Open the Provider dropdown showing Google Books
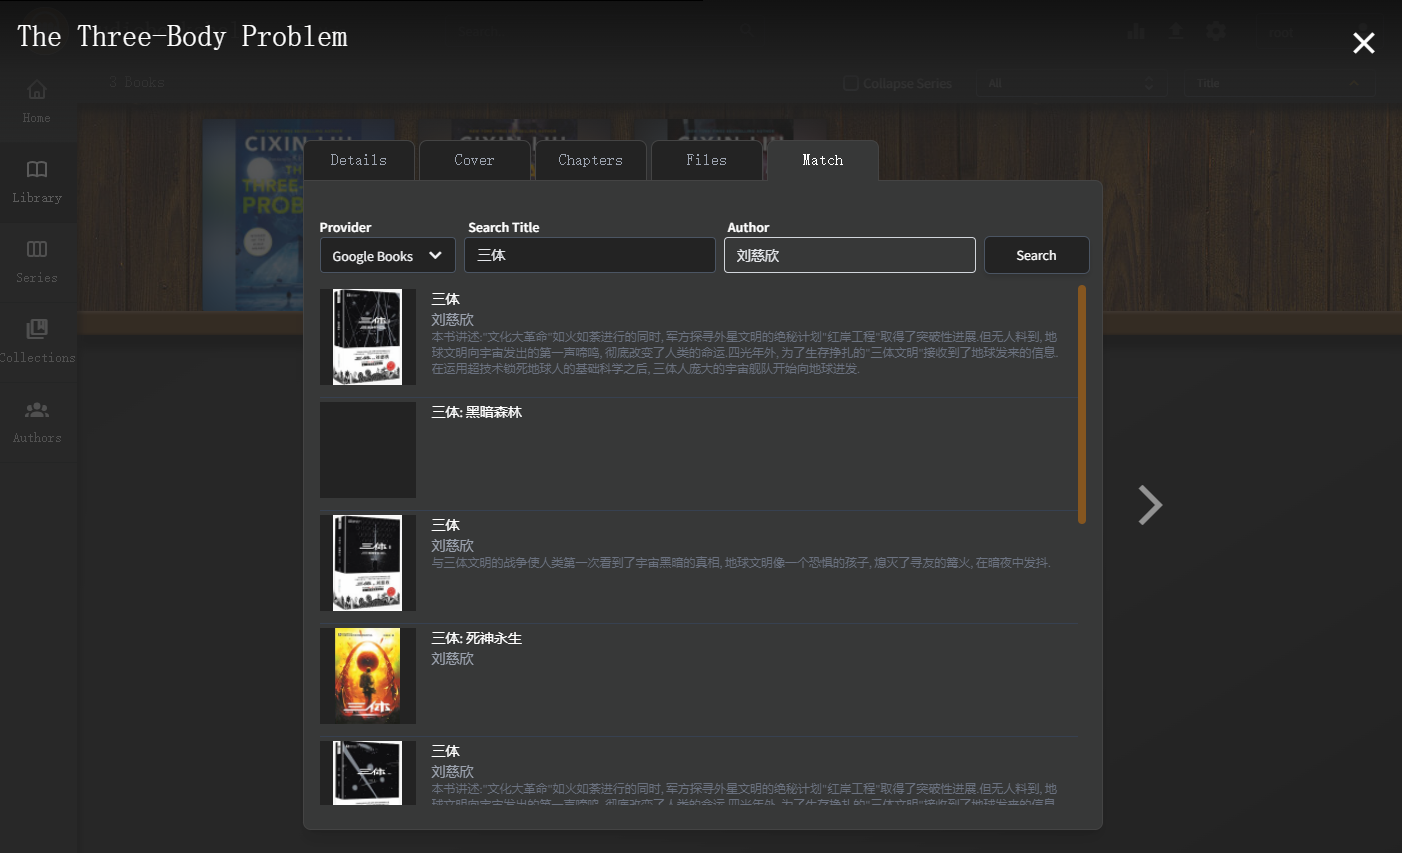The height and width of the screenshot is (853, 1402). point(387,256)
